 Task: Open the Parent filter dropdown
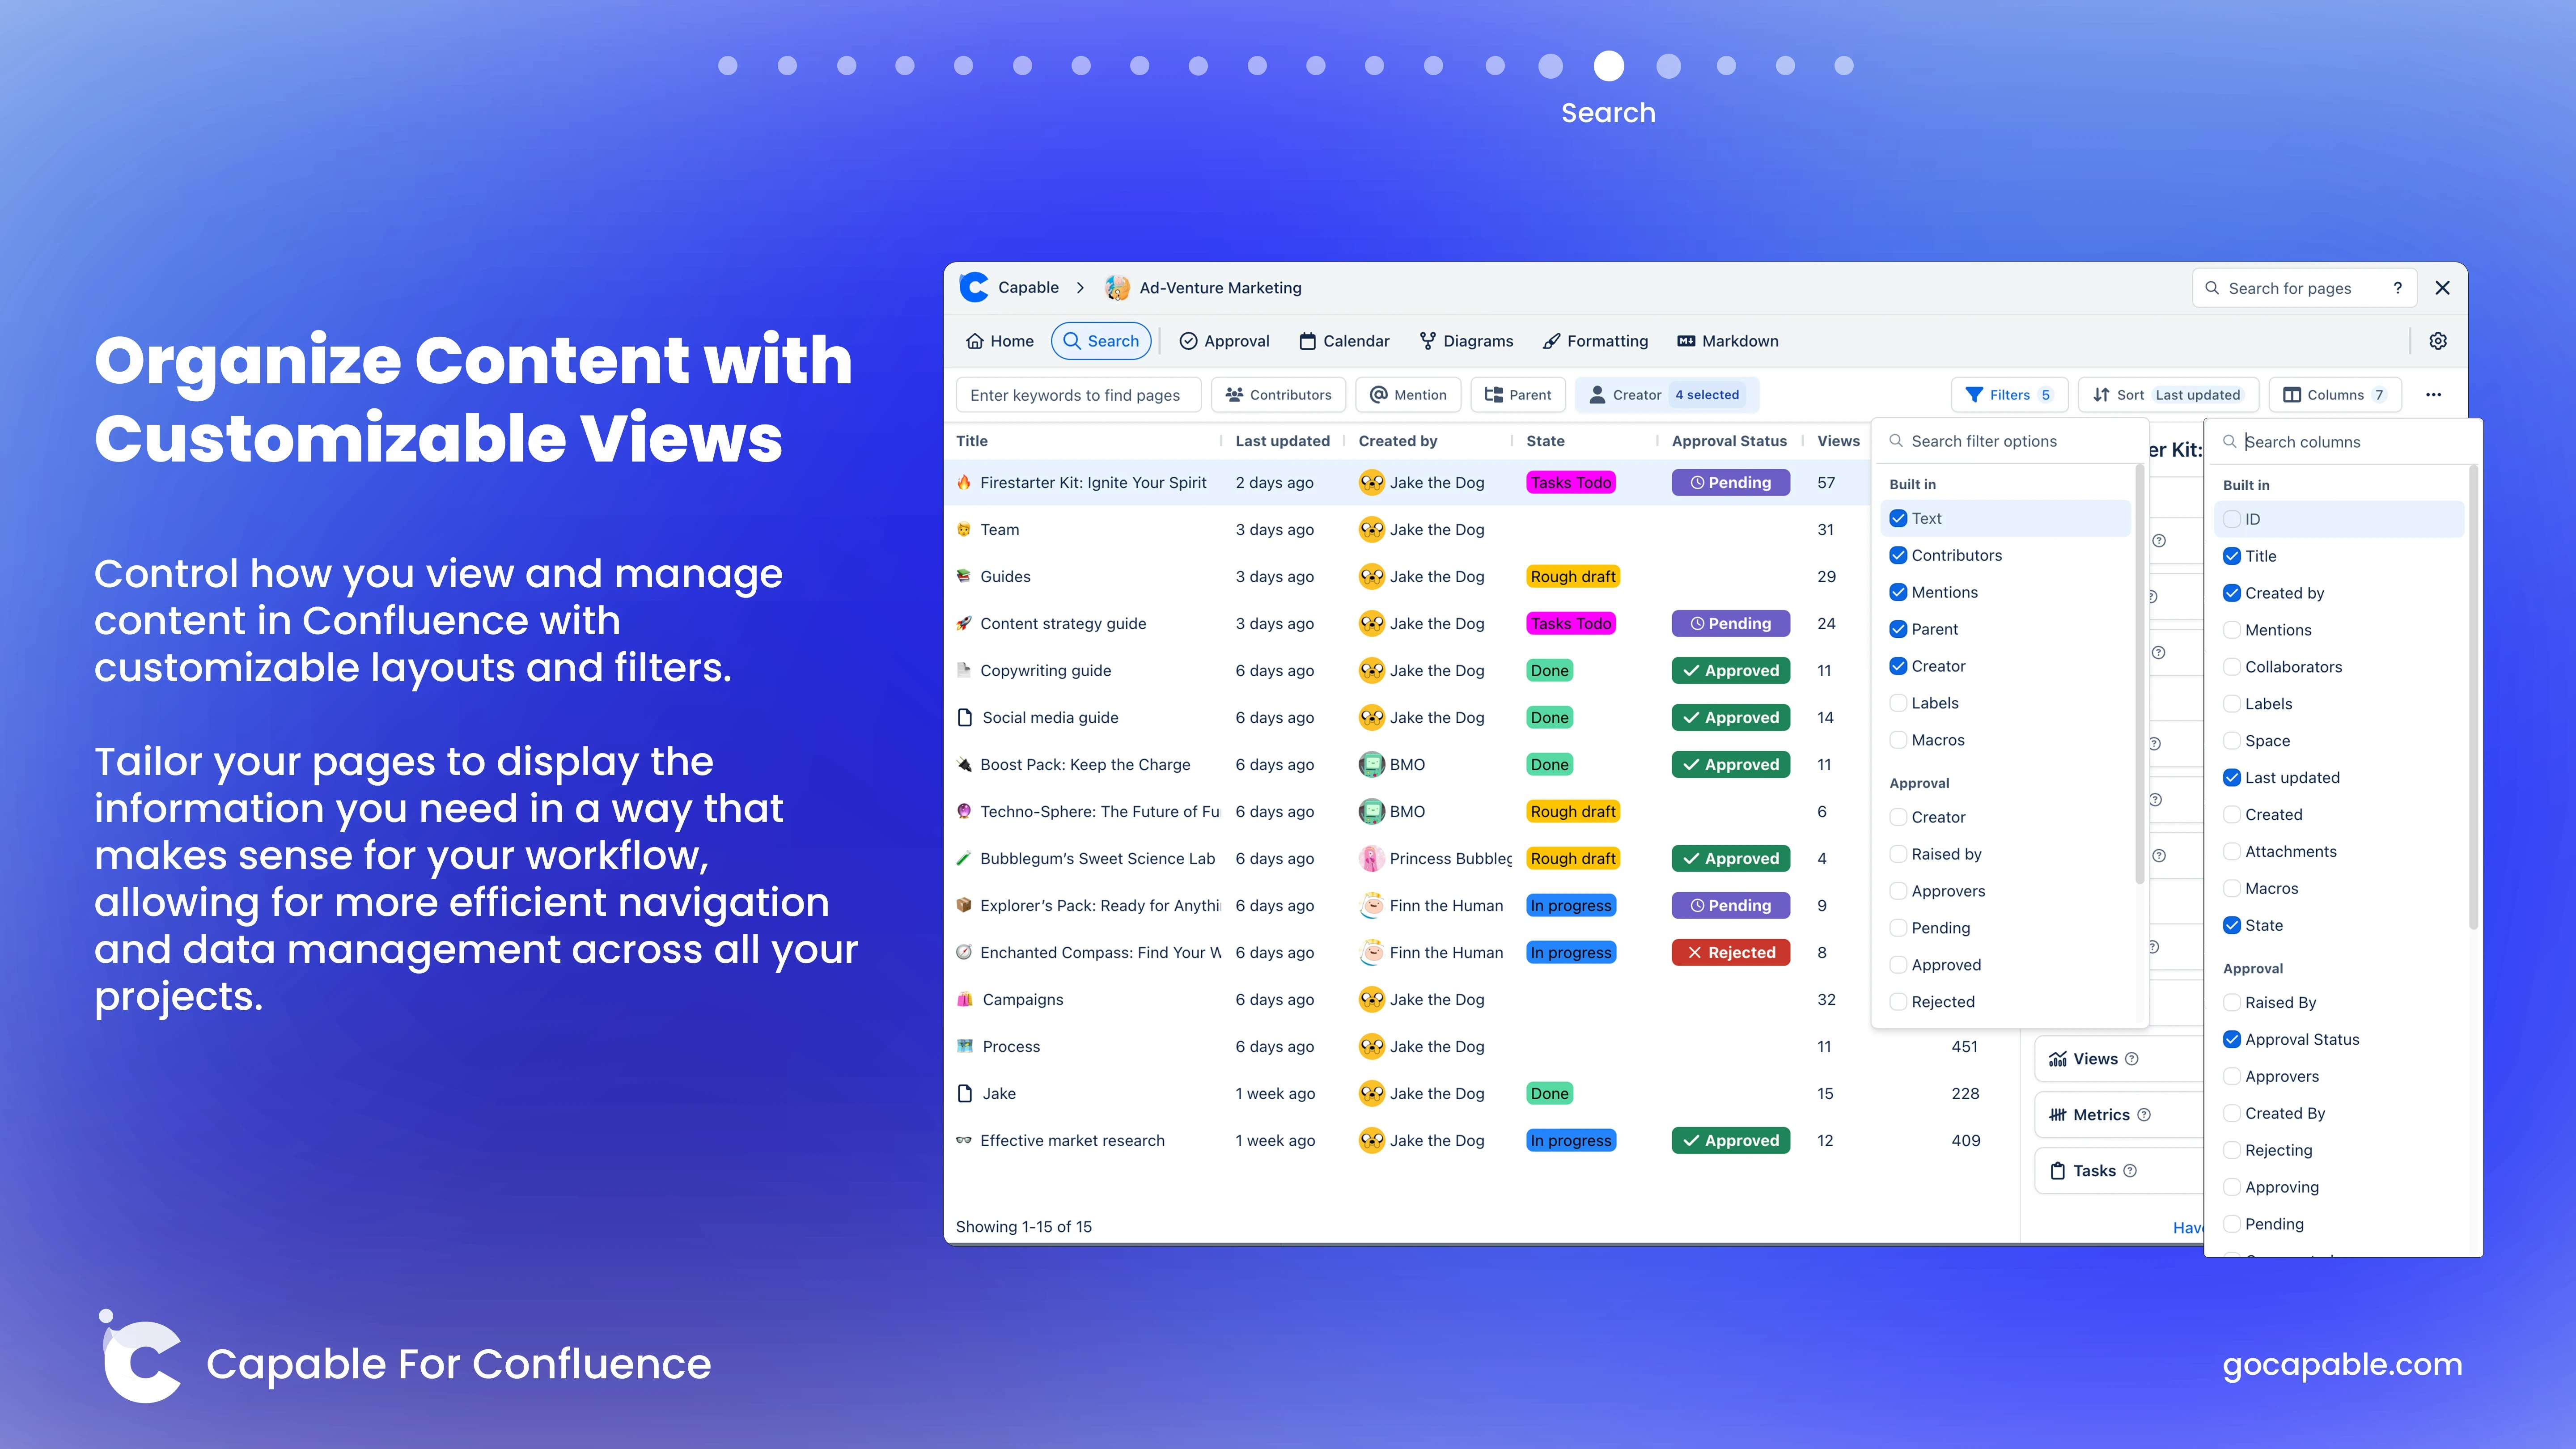(x=1518, y=395)
